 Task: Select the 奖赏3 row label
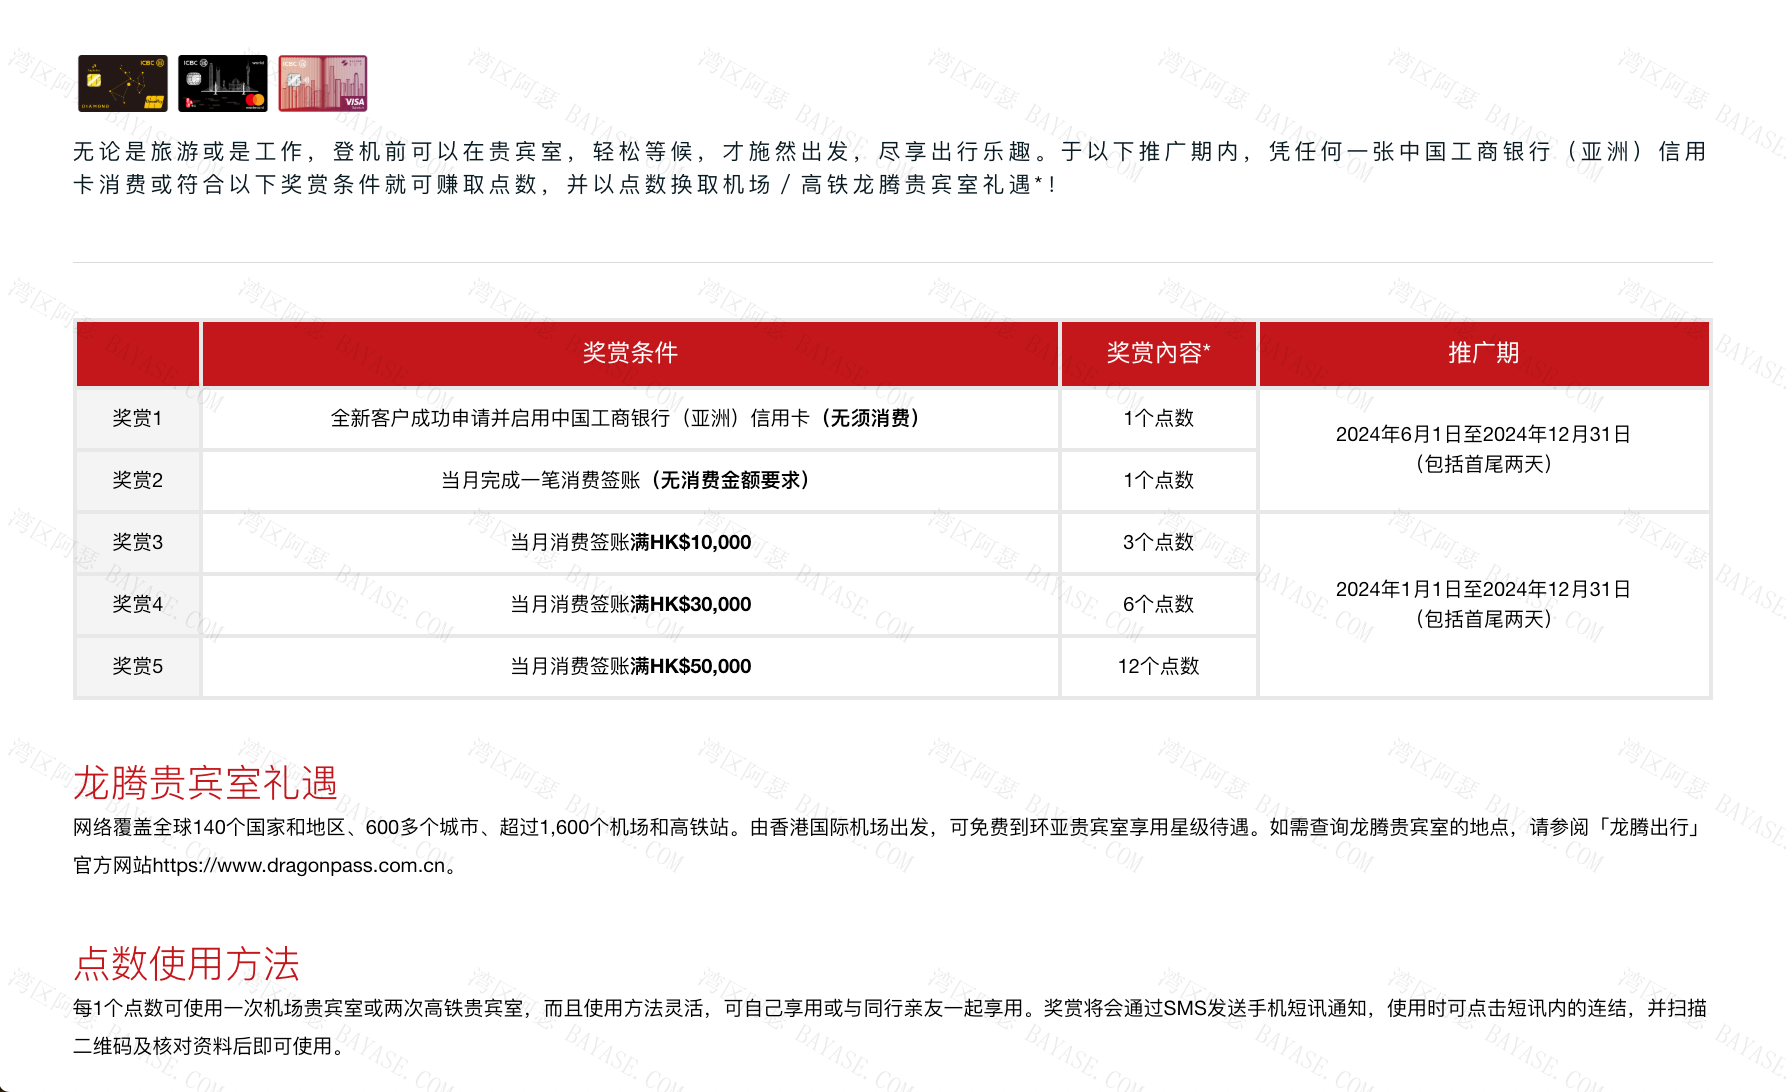pyautogui.click(x=138, y=542)
